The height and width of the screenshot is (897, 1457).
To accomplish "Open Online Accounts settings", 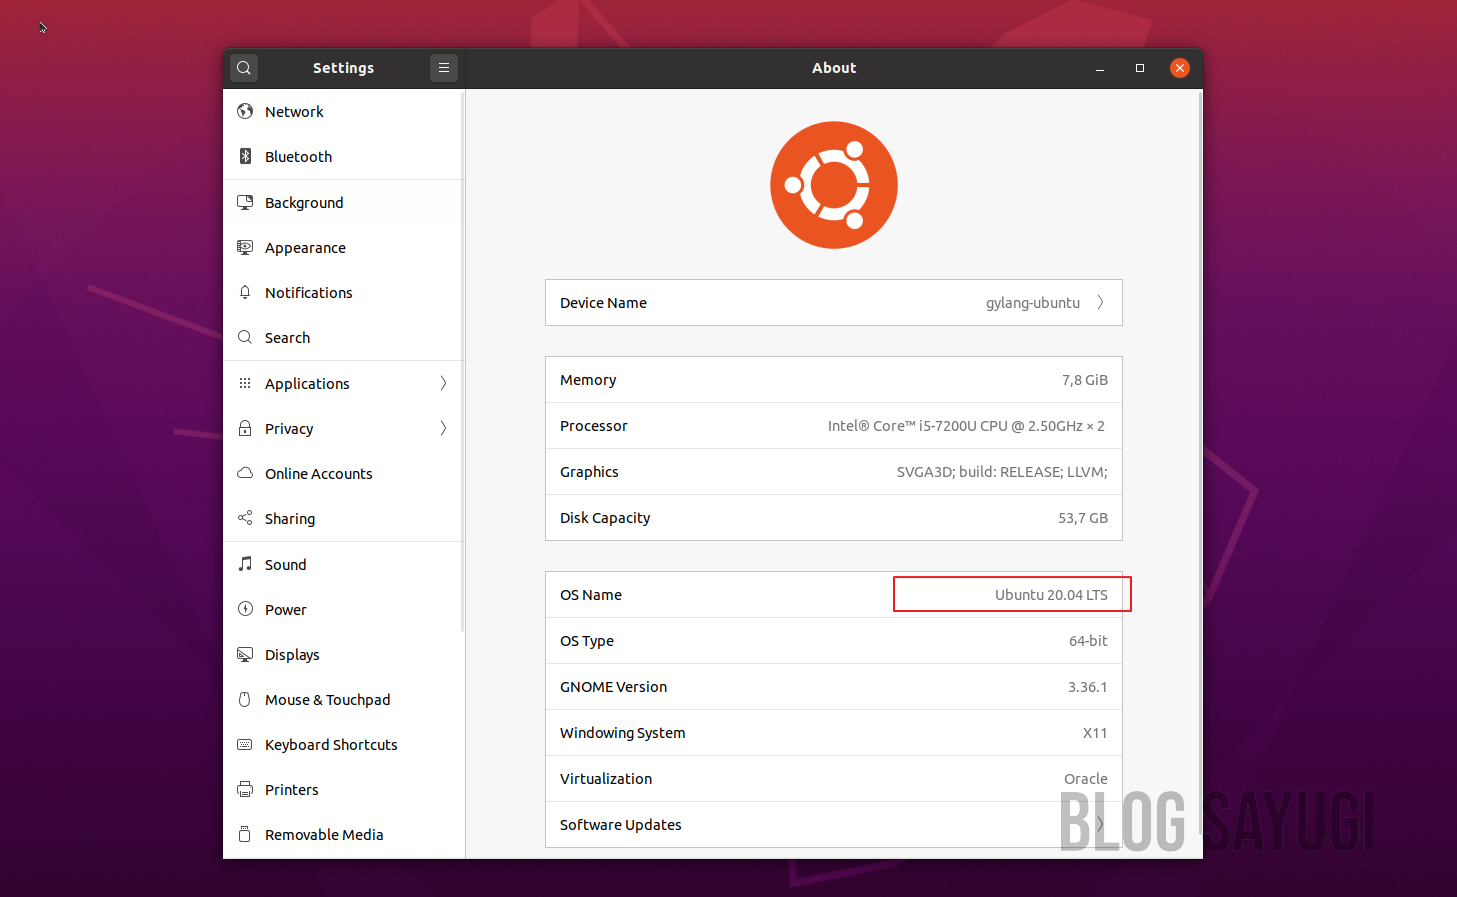I will tap(343, 474).
